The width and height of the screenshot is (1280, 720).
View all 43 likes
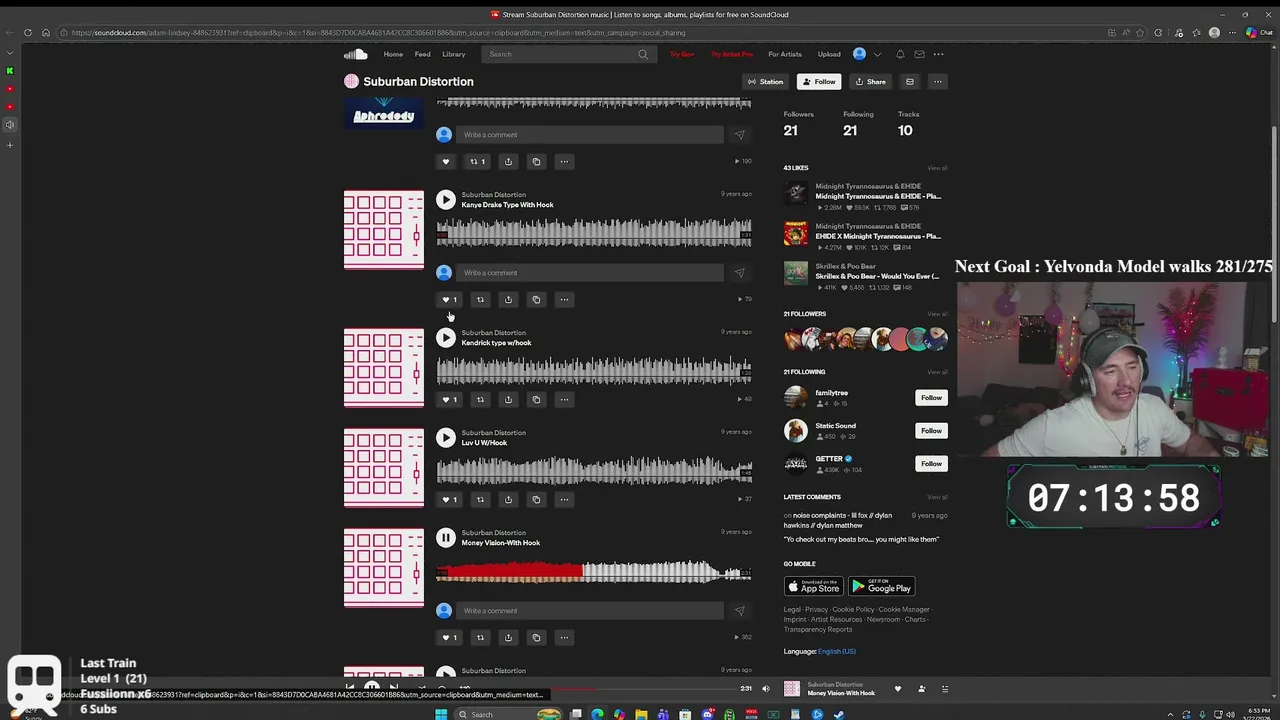937,168
